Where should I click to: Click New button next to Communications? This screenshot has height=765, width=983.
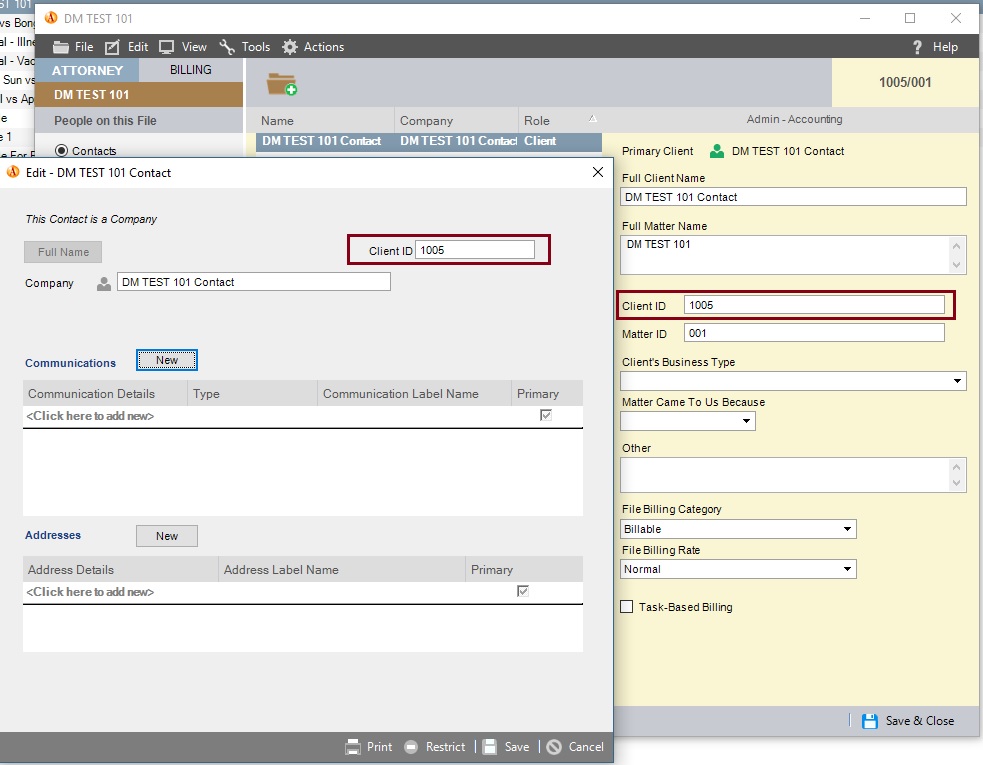(167, 361)
